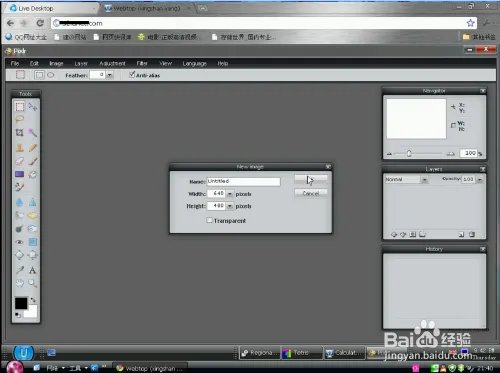
Task: Open the Filter menu
Action: [142, 63]
